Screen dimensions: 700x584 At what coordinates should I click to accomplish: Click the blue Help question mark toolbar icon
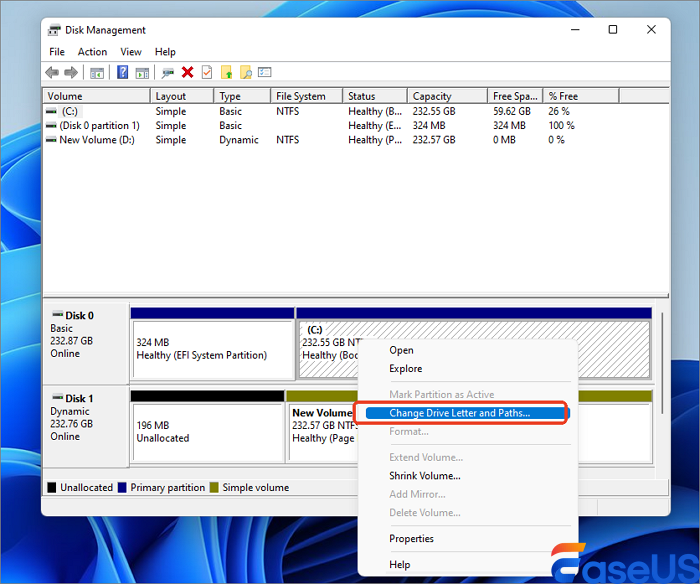pyautogui.click(x=123, y=73)
